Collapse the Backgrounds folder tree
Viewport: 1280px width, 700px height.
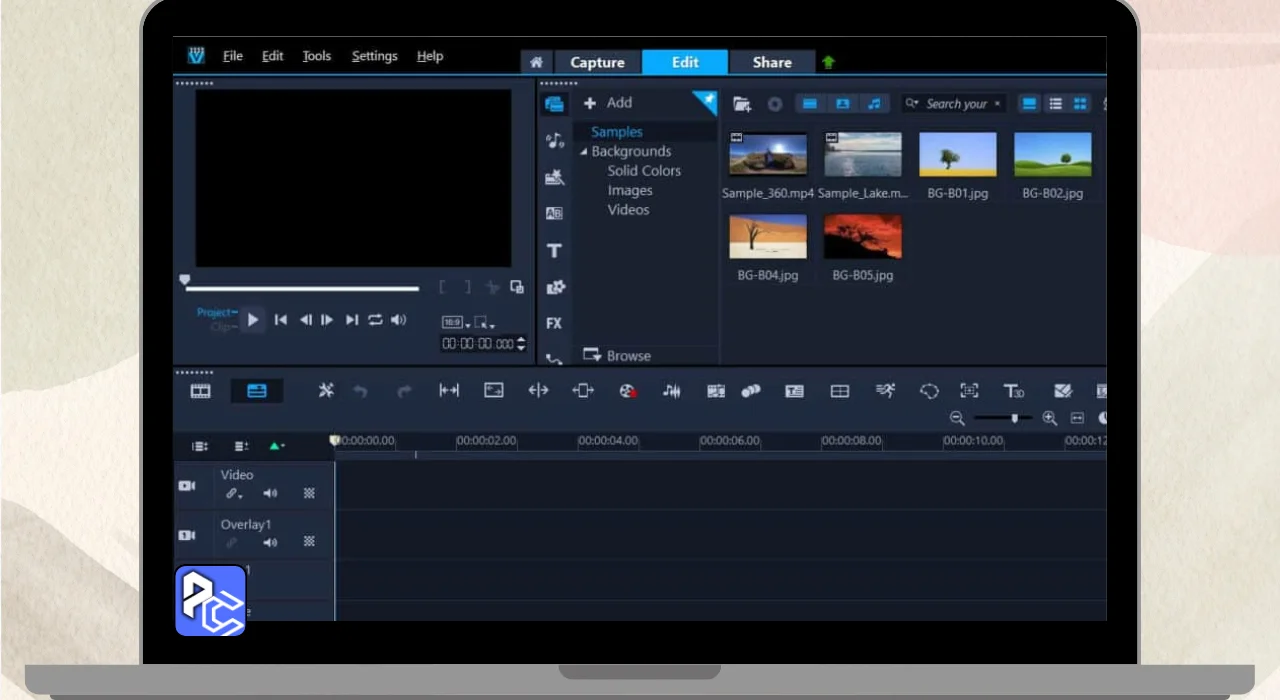[584, 152]
